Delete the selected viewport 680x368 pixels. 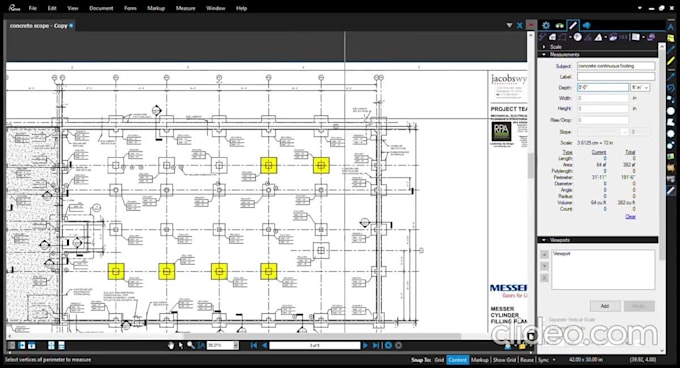pyautogui.click(x=545, y=277)
